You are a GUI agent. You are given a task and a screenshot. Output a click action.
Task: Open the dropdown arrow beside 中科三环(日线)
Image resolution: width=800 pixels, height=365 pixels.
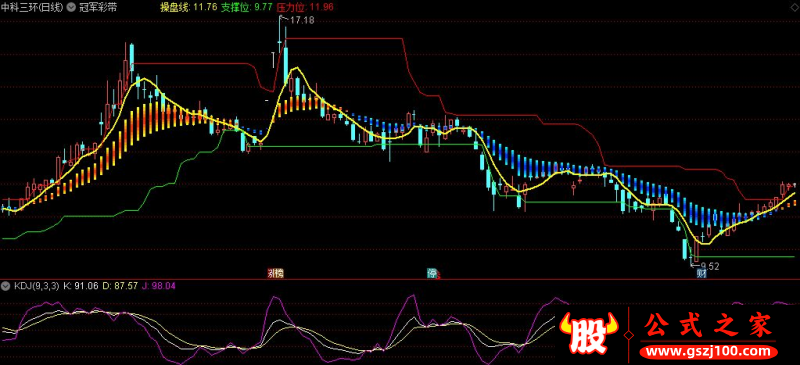click(70, 8)
